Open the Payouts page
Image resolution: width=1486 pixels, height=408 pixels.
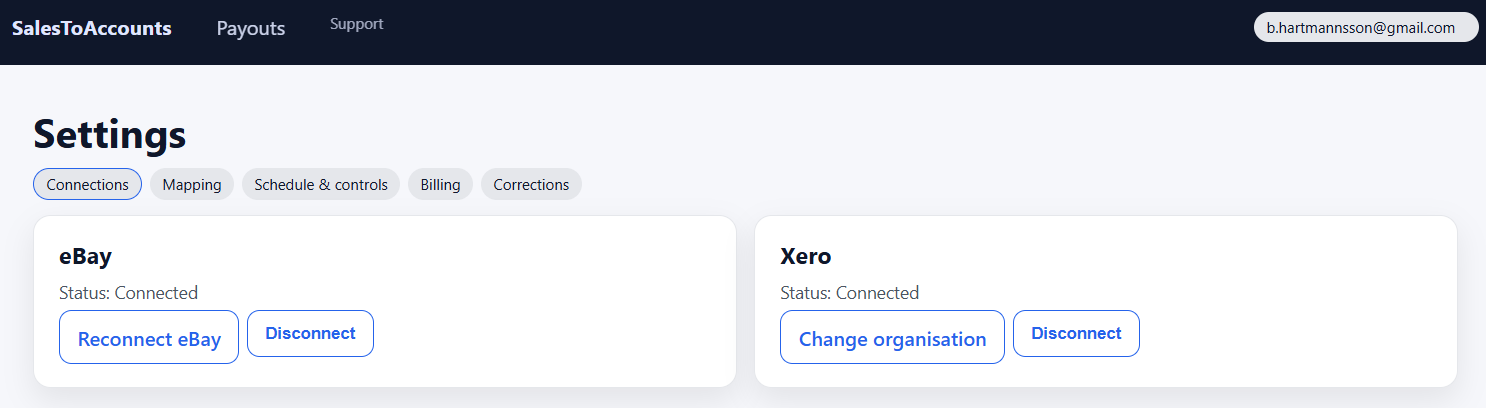[251, 28]
